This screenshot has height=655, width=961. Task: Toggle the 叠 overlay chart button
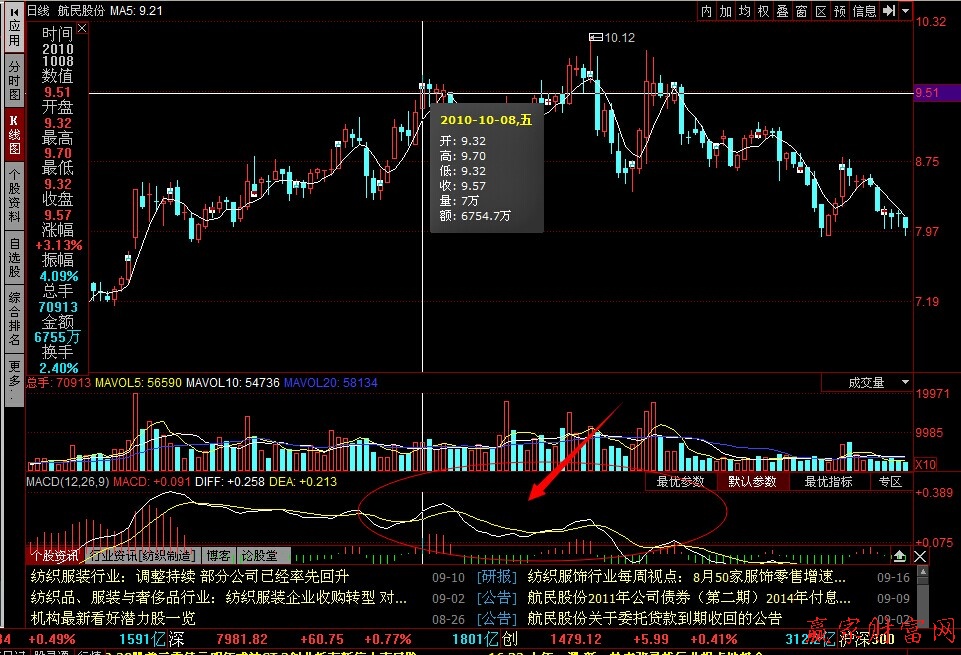pos(783,11)
